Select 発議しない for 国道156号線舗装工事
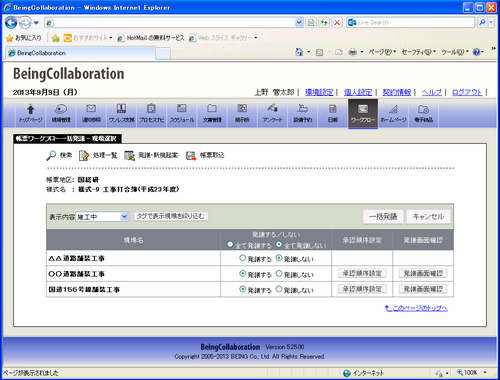500x380 pixels. click(x=279, y=289)
